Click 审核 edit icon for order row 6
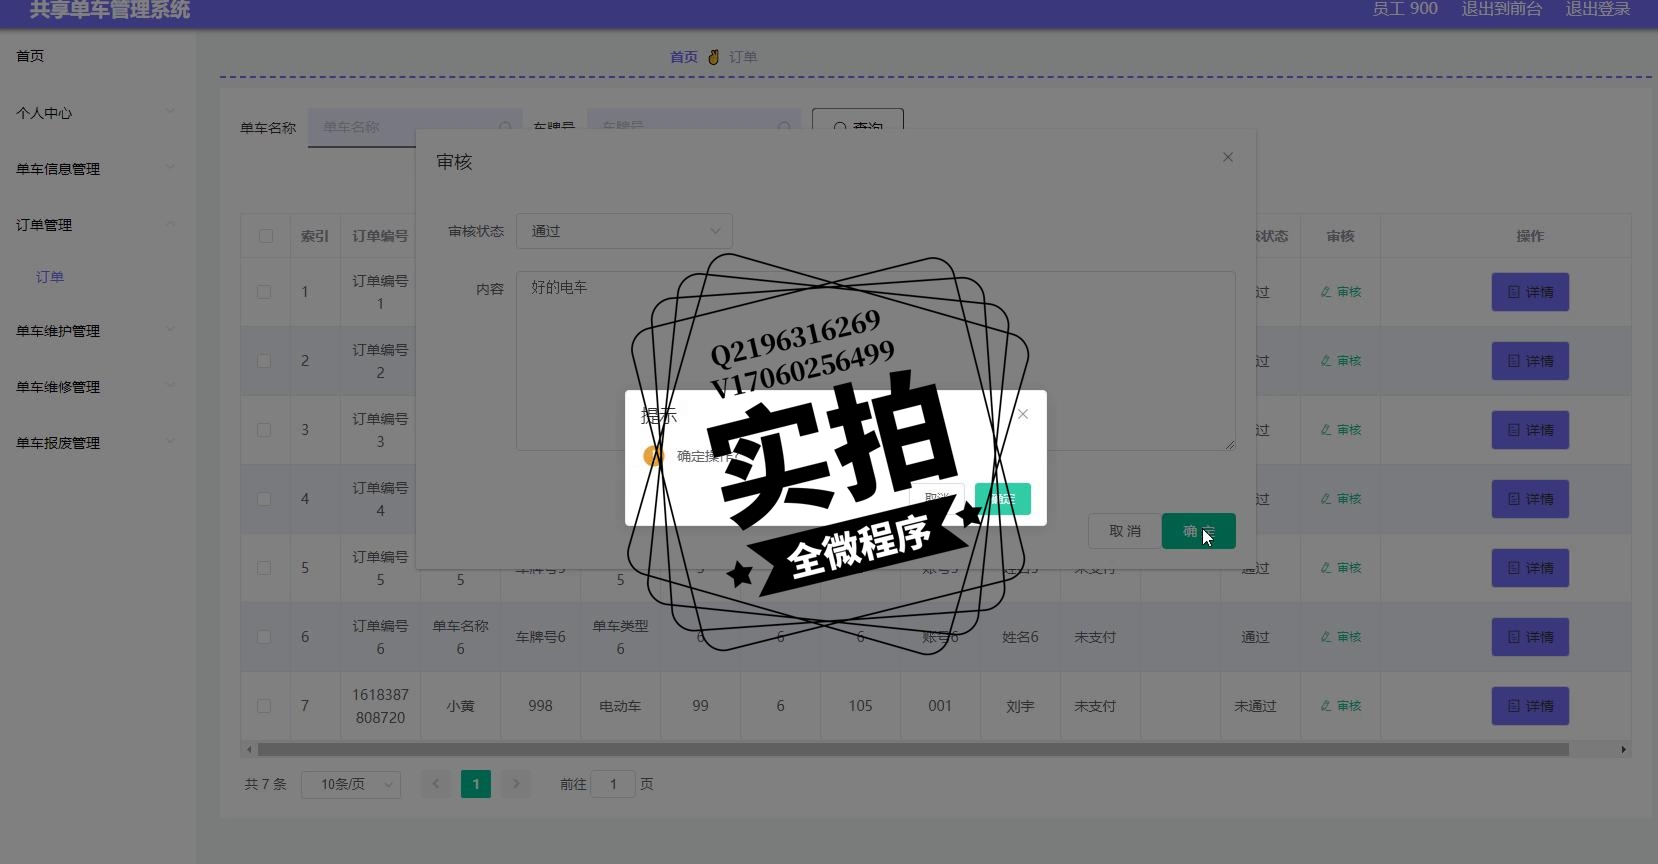 coord(1341,637)
